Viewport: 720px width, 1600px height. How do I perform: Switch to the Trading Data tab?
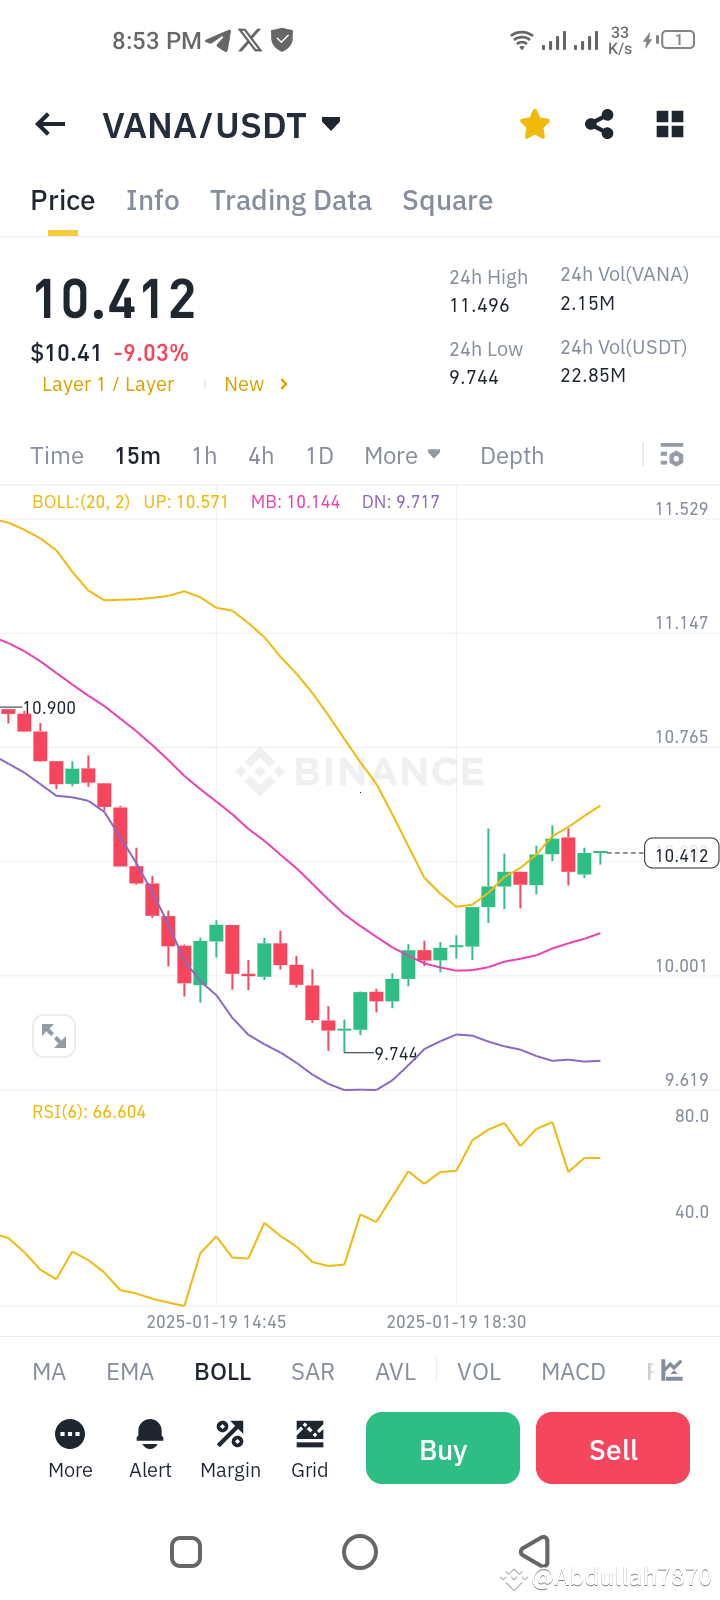tap(291, 200)
